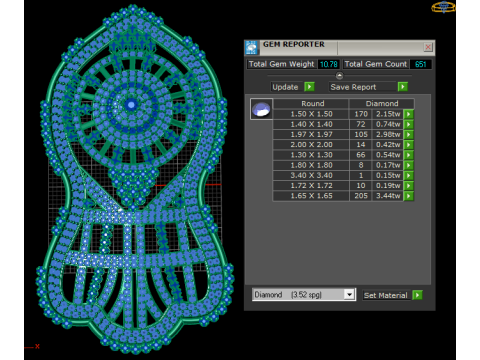Click the green arrow next to Update
Screen dimensions: 480x360
pos(309,87)
